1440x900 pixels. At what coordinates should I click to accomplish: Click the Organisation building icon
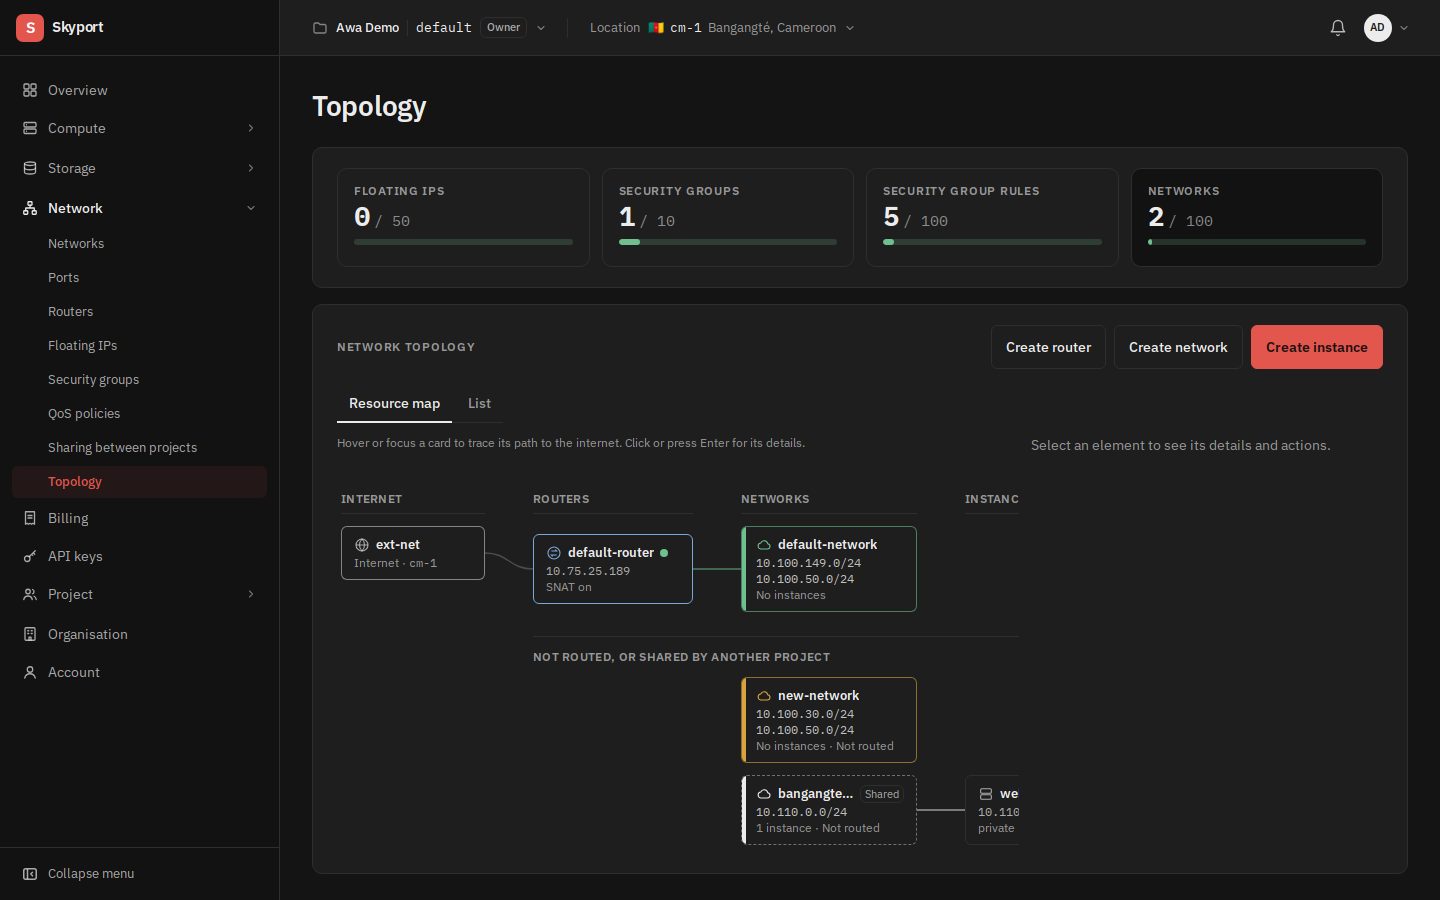click(30, 634)
